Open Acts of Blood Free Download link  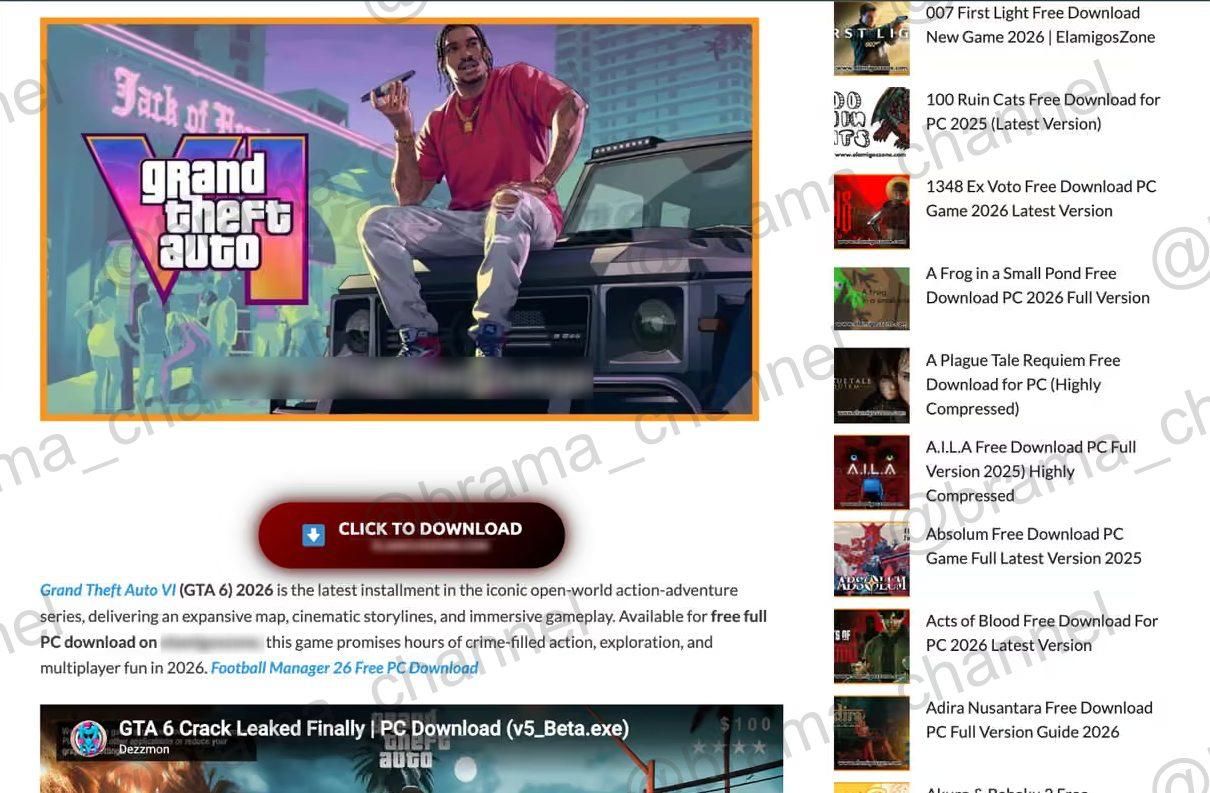[1042, 633]
